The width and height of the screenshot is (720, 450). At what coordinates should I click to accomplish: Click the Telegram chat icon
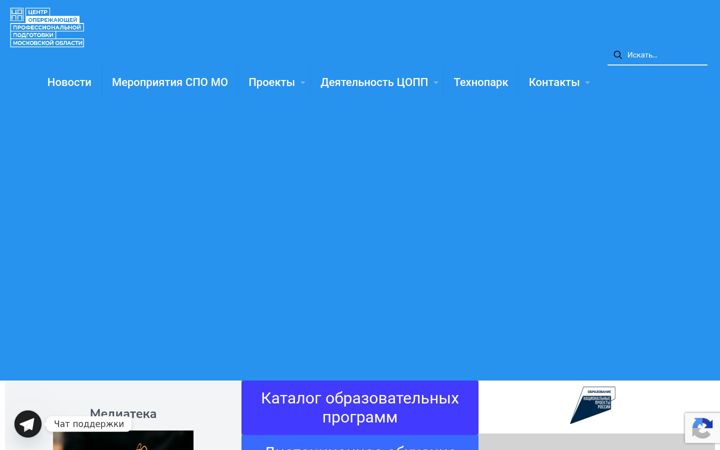(28, 424)
